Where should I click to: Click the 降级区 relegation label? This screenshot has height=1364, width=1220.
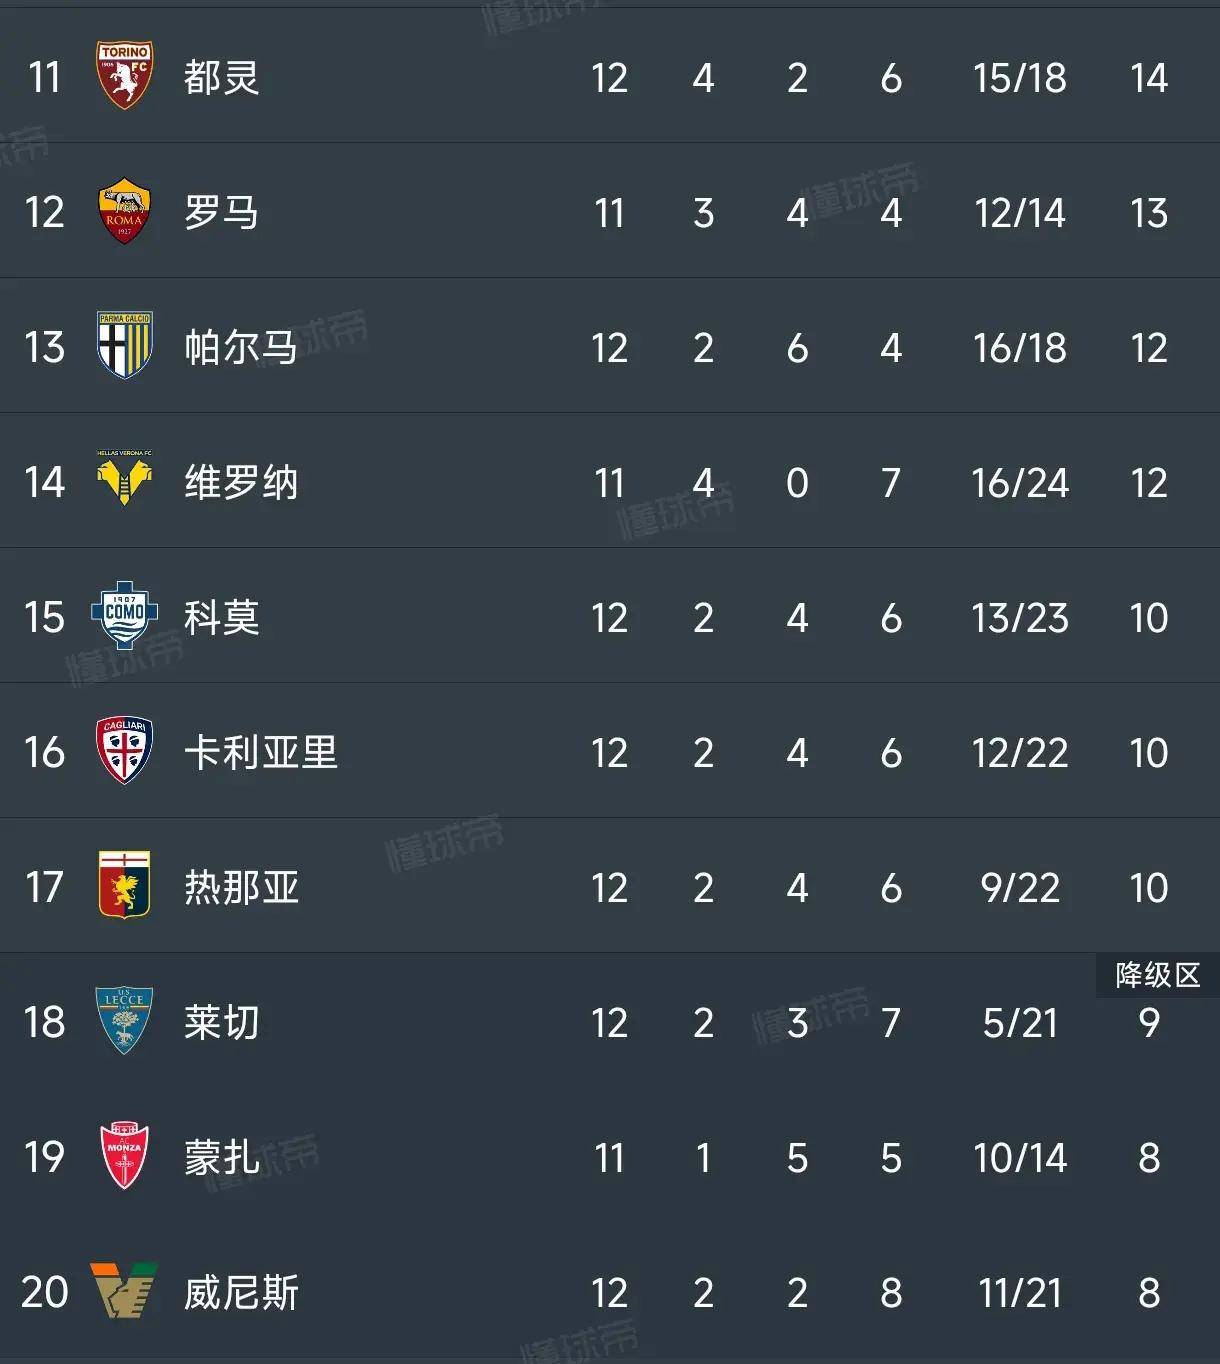pyautogui.click(x=1156, y=977)
